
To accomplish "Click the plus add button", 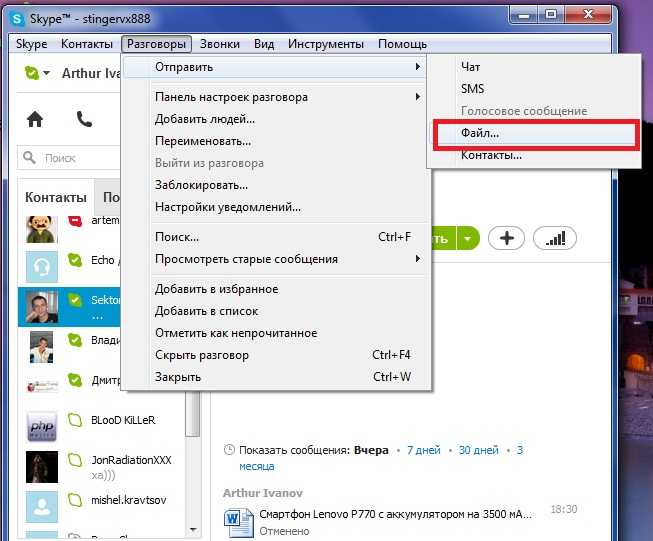I will pos(506,238).
